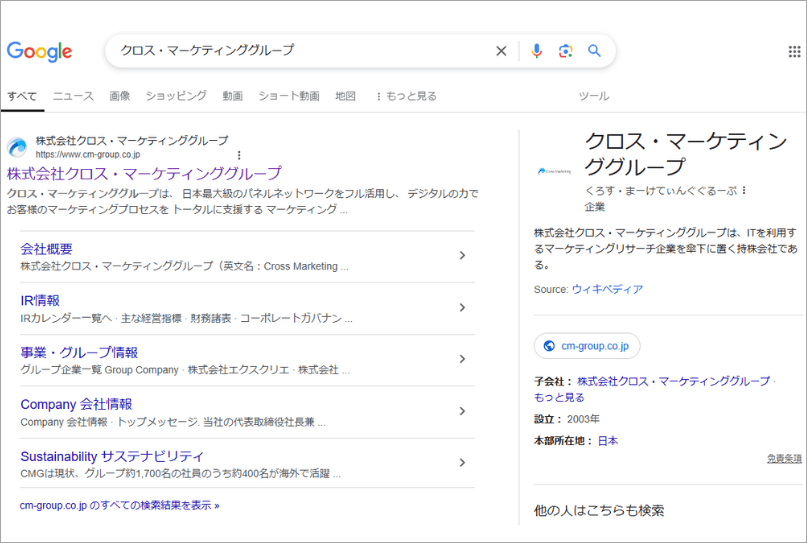
Task: Switch to the 画像 tab
Action: (x=119, y=96)
